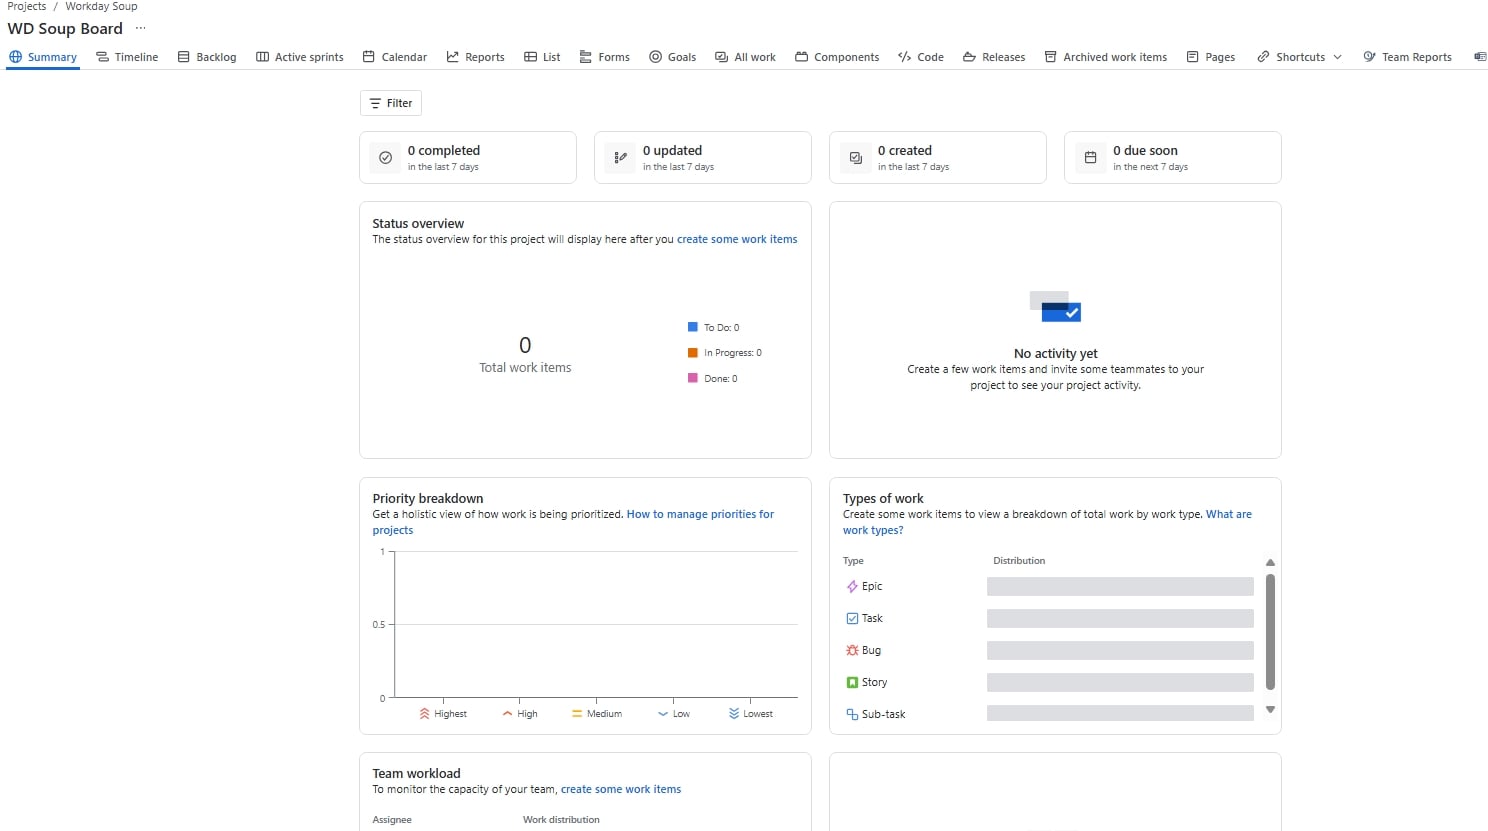Click the orange In Progress legend swatch
This screenshot has width=1488, height=831.
pyautogui.click(x=693, y=352)
